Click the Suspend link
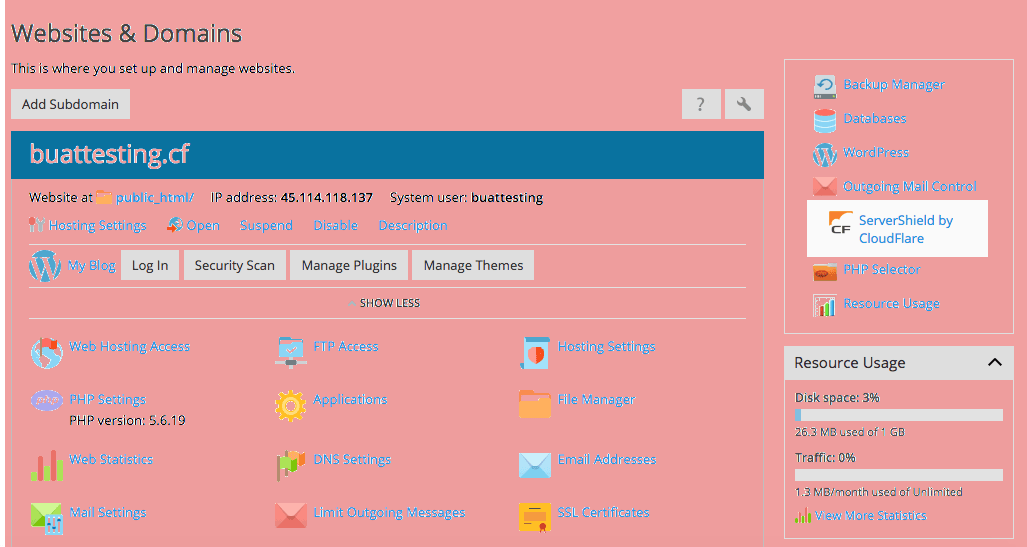Viewport: 1027px width, 547px height. [266, 225]
